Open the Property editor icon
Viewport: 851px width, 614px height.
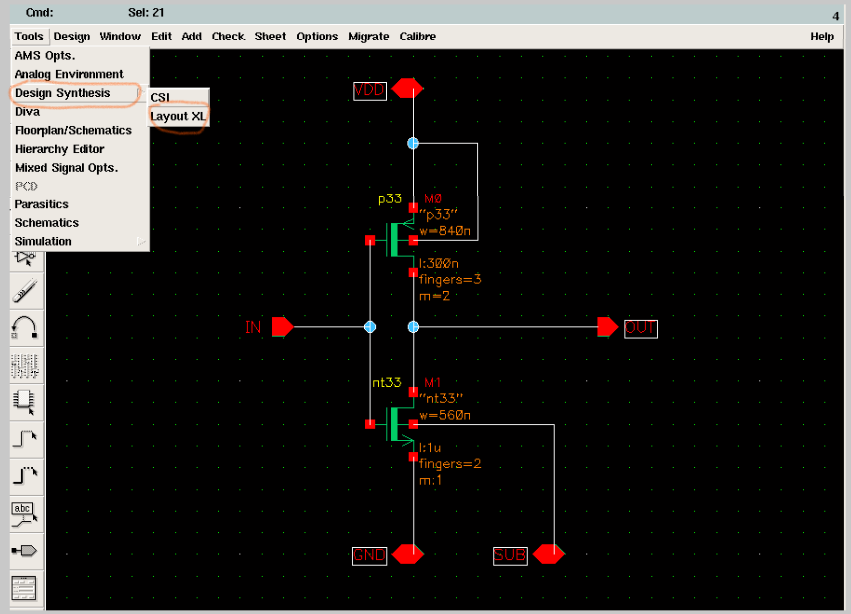(25, 365)
